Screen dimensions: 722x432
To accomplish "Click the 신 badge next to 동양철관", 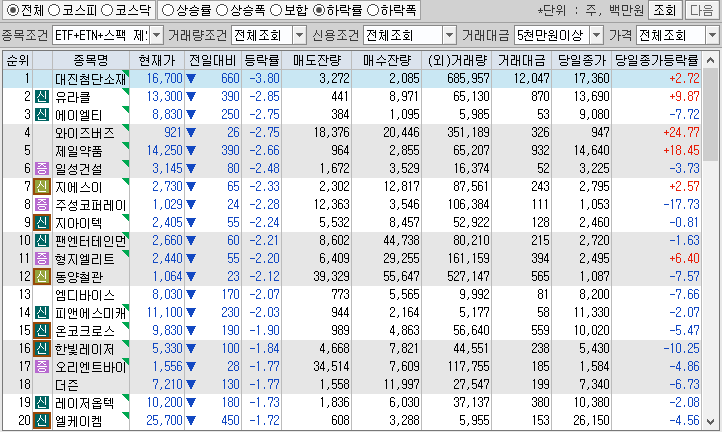I will pos(42,276).
